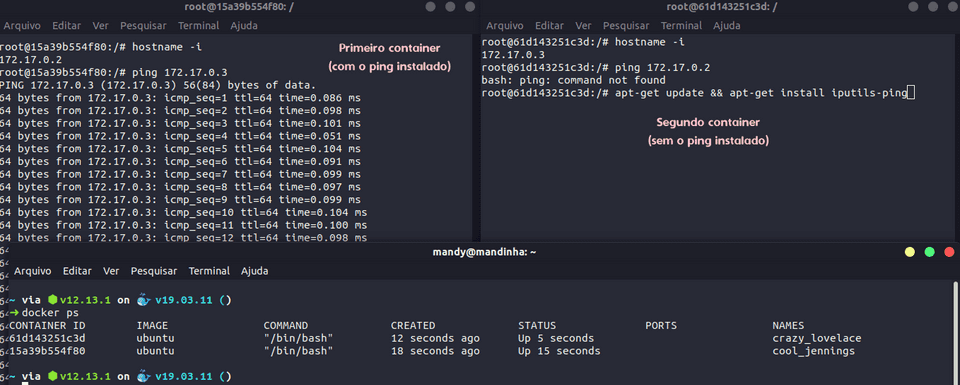Click the Node.js hexagon icon in the bottom prompt line
This screenshot has width=960, height=385.
[53, 376]
